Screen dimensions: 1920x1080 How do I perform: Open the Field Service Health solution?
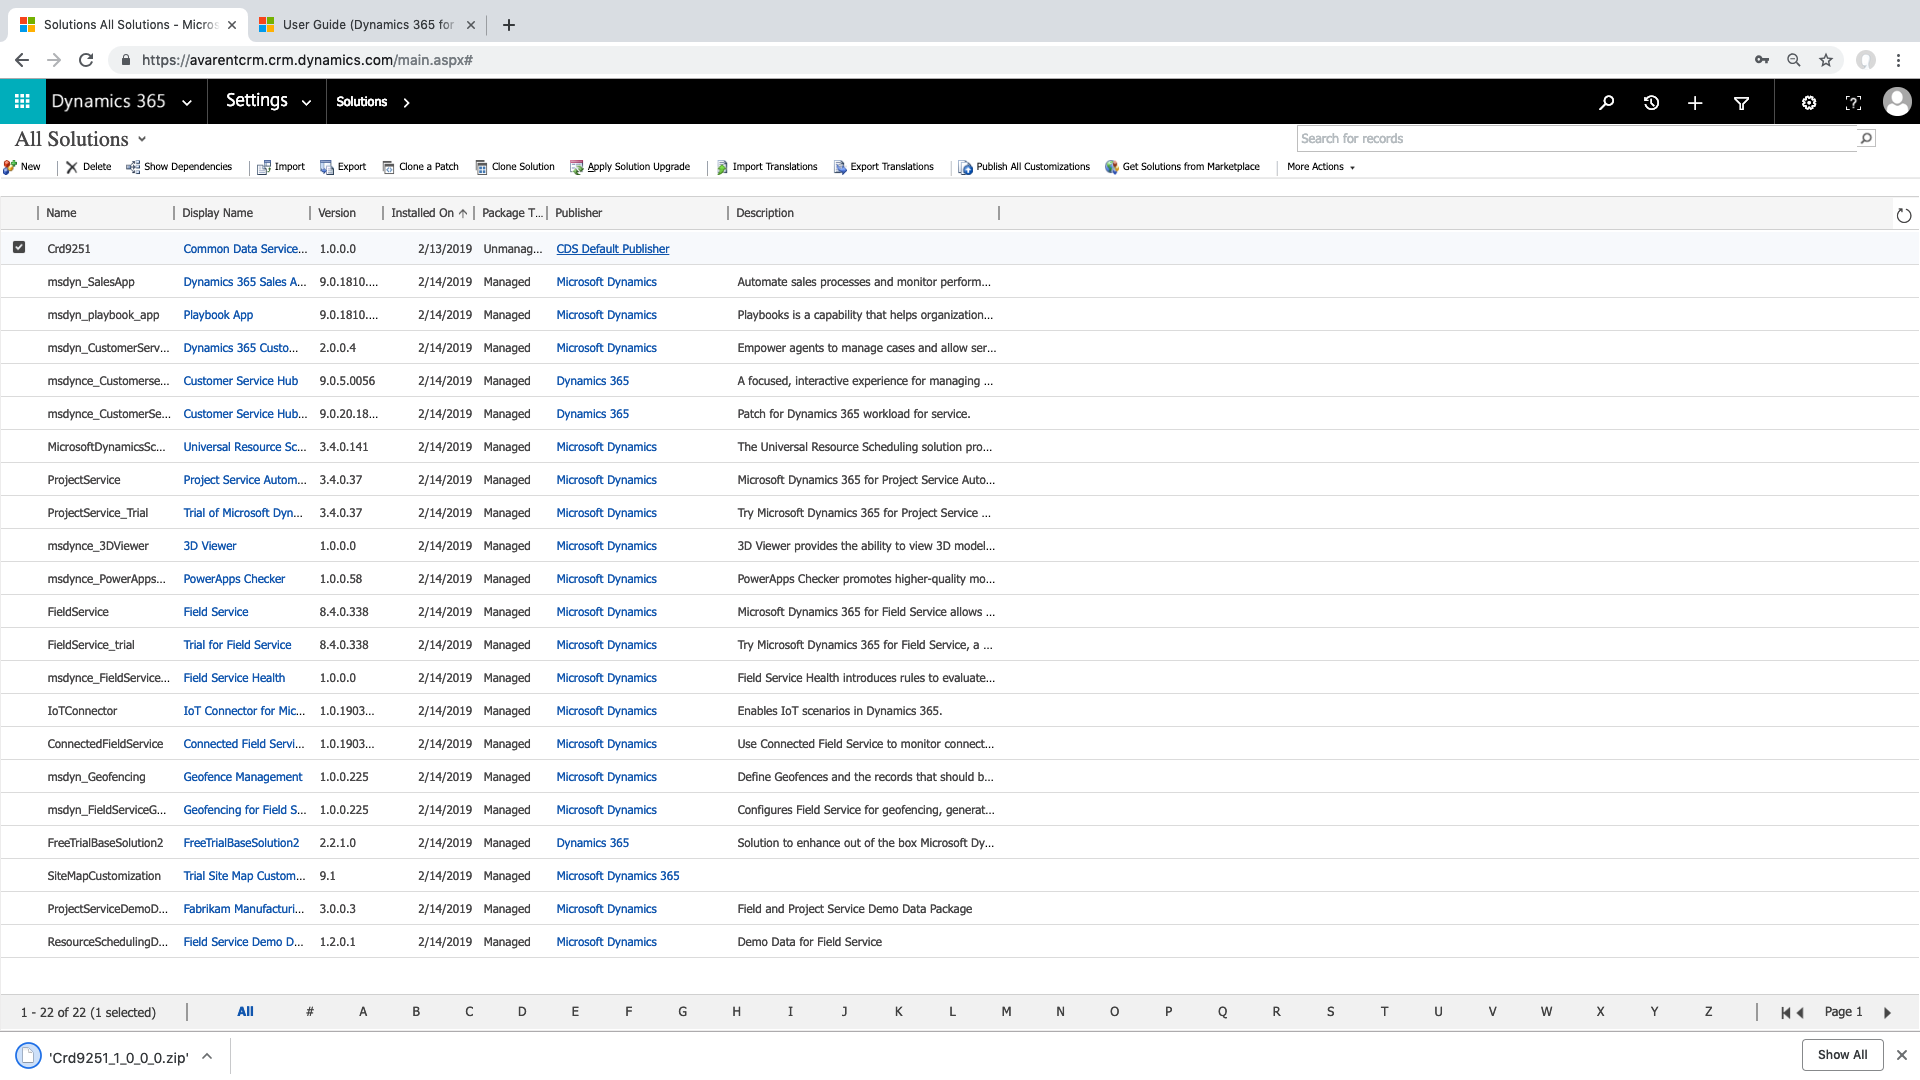[234, 678]
